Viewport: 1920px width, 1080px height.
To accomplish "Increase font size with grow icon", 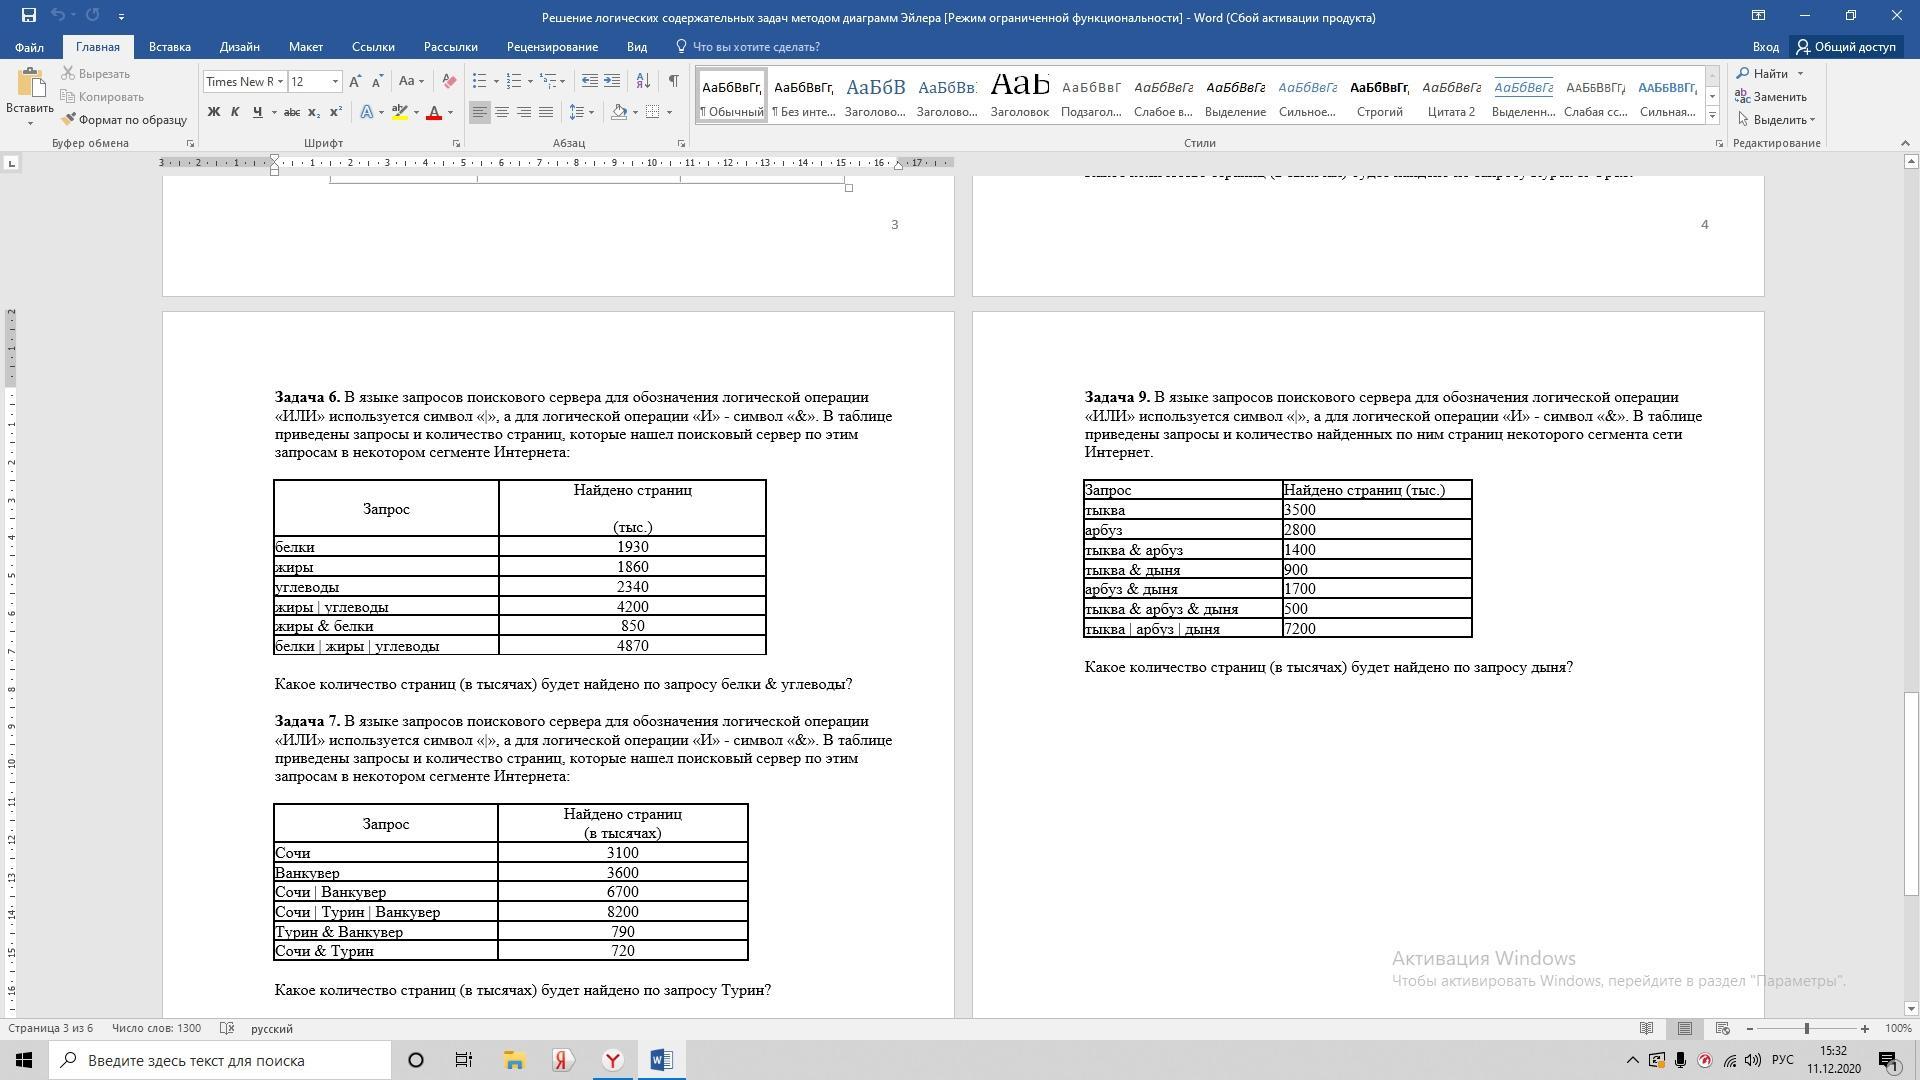I will 355,81.
